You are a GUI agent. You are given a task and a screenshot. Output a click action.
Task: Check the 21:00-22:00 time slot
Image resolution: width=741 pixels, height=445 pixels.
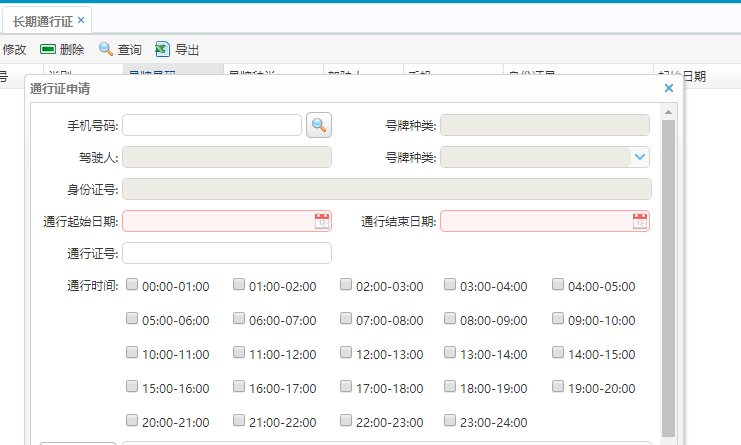239,420
